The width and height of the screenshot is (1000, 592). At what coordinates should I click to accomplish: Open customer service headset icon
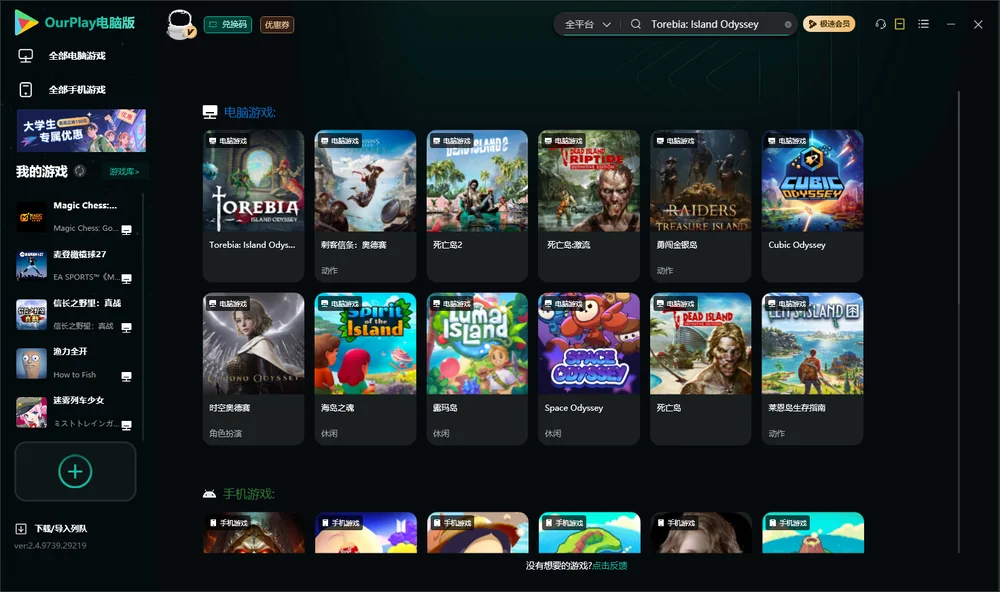[x=880, y=24]
